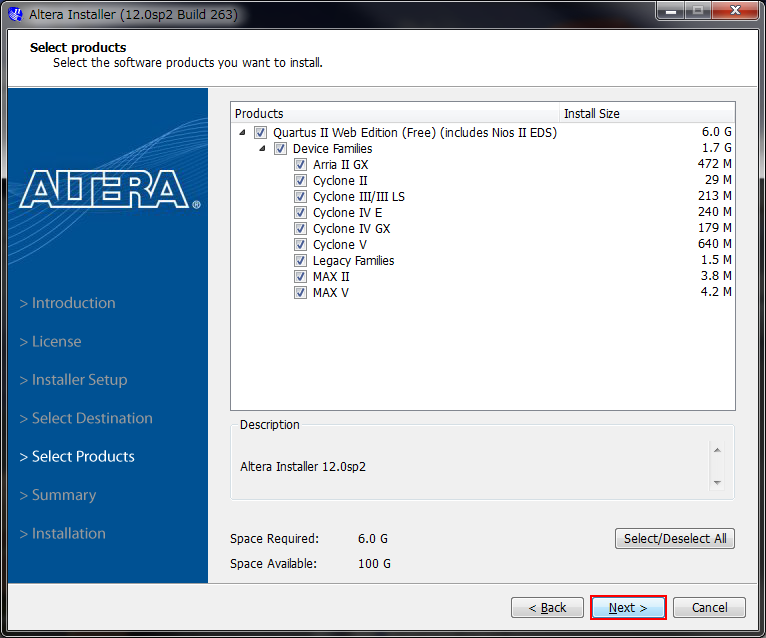This screenshot has width=766, height=638.
Task: Disable the Cyclone V checkbox
Action: coord(300,244)
